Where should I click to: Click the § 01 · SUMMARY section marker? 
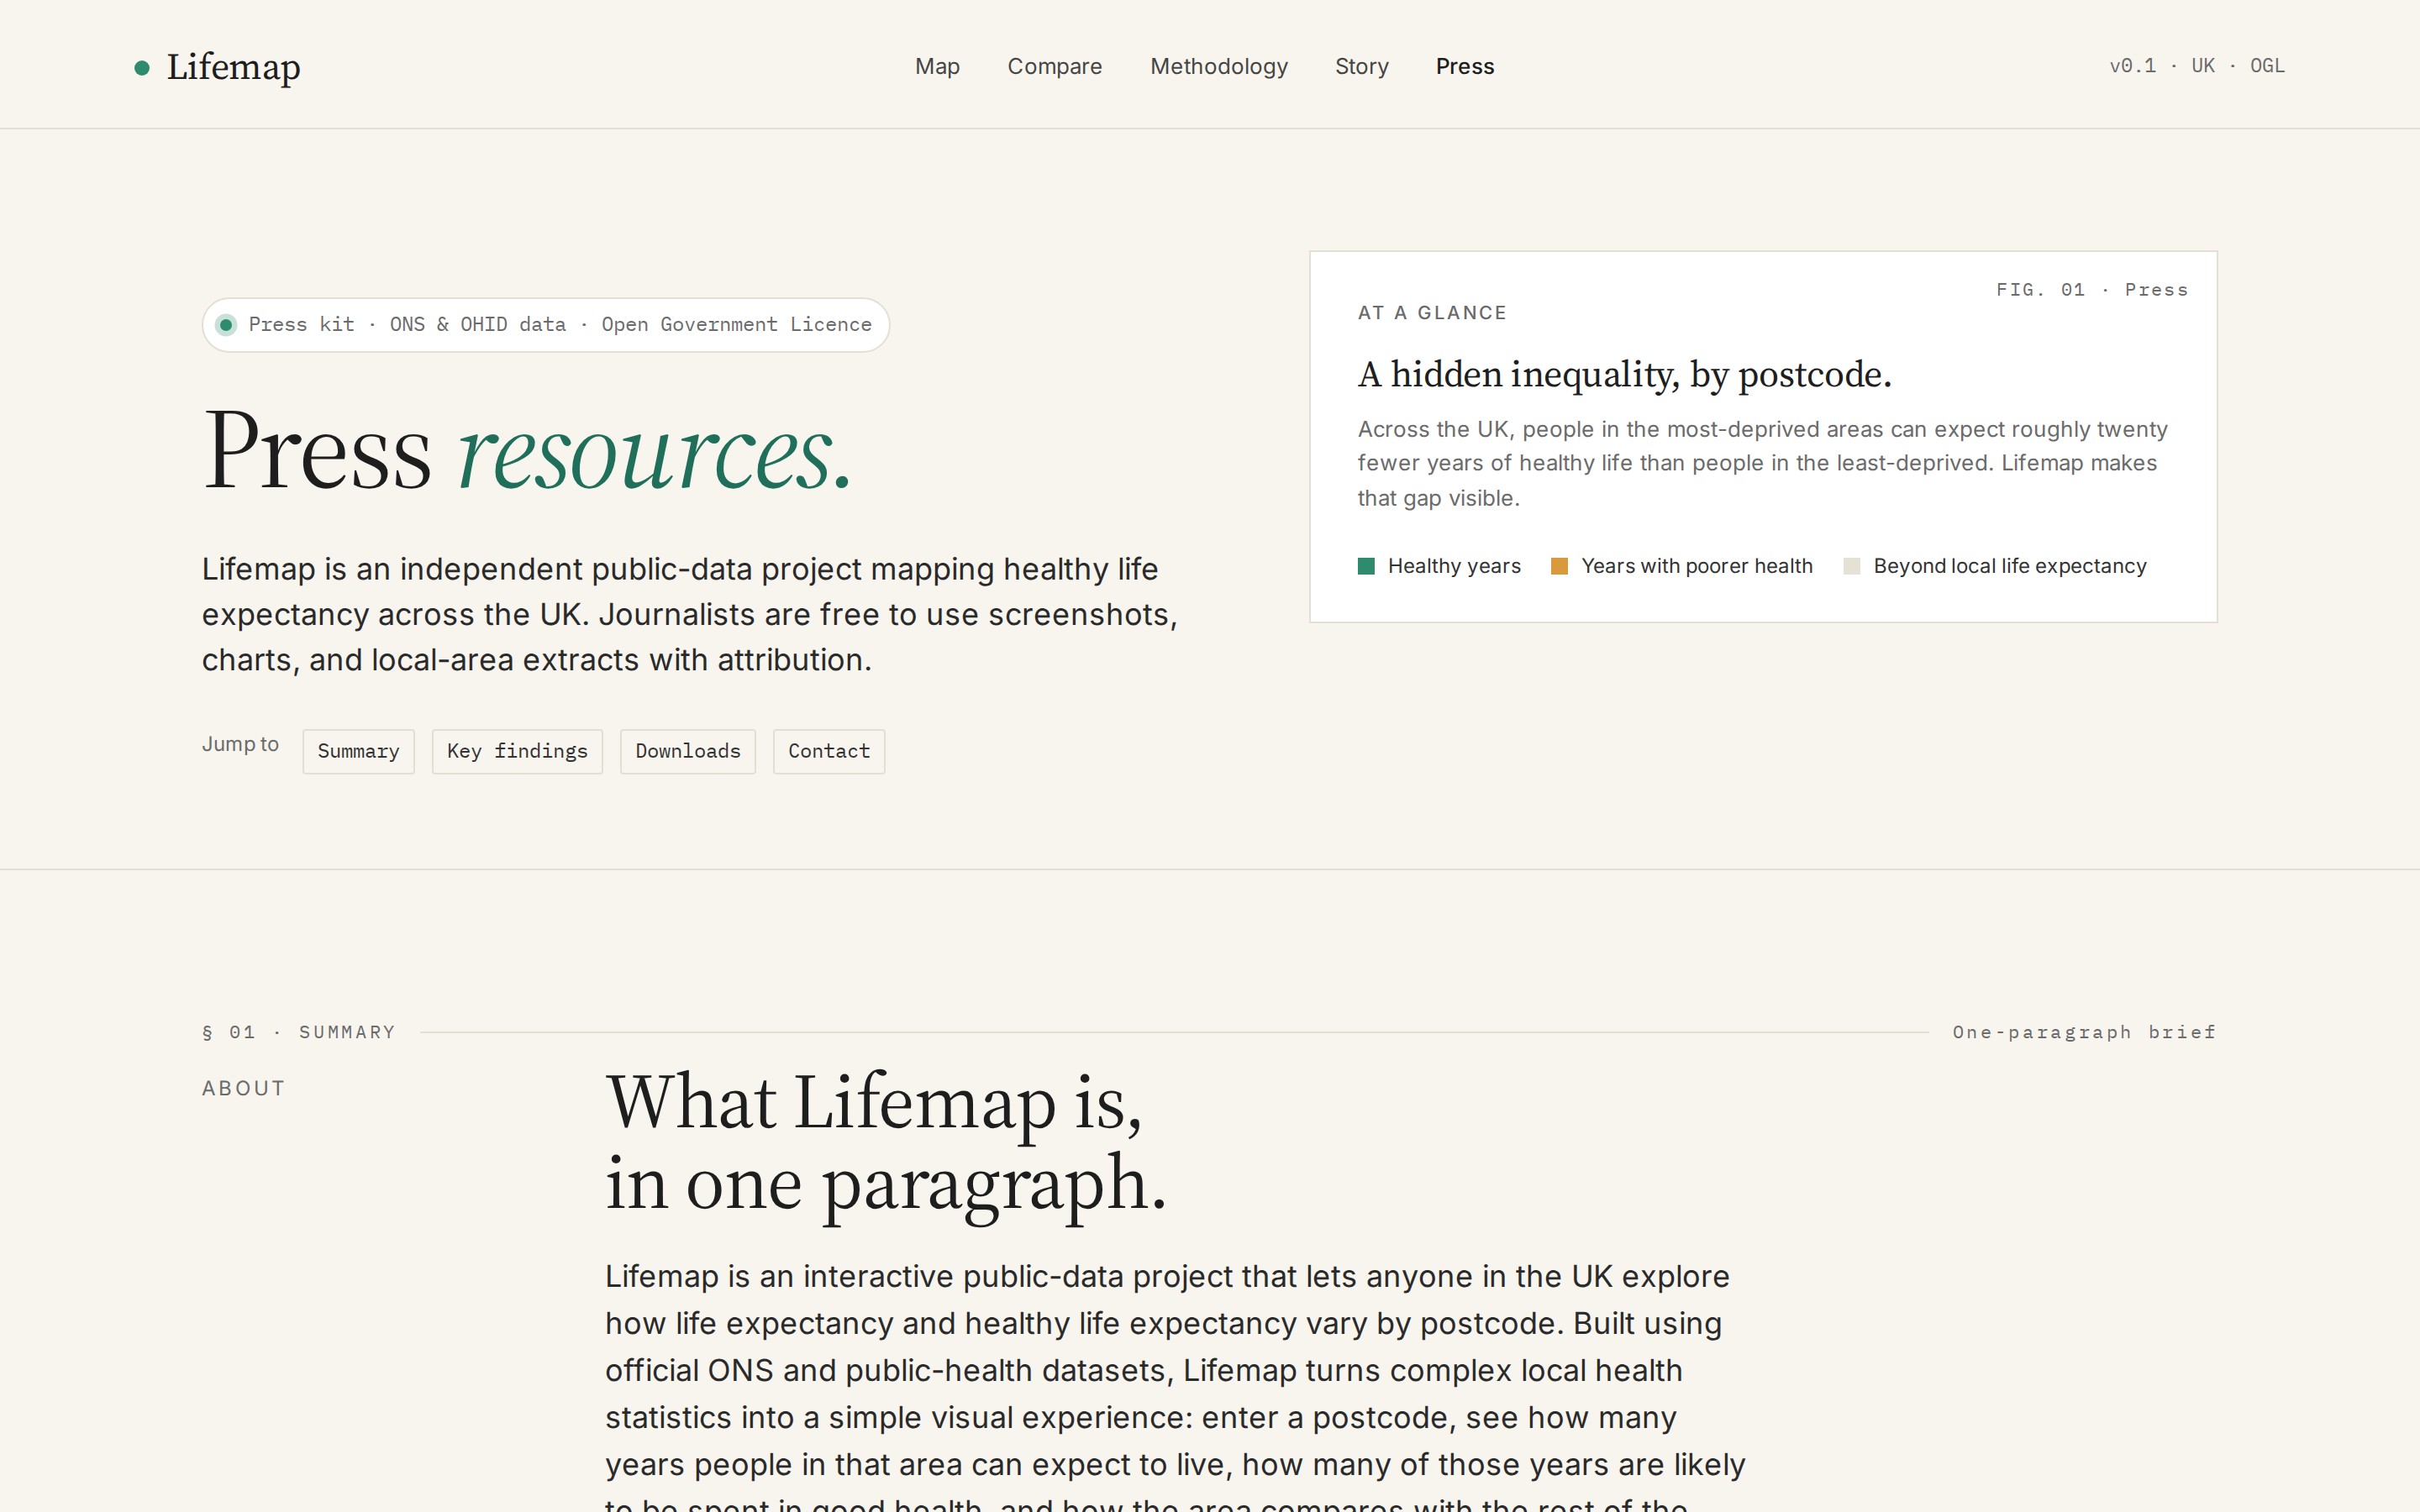click(x=298, y=1032)
